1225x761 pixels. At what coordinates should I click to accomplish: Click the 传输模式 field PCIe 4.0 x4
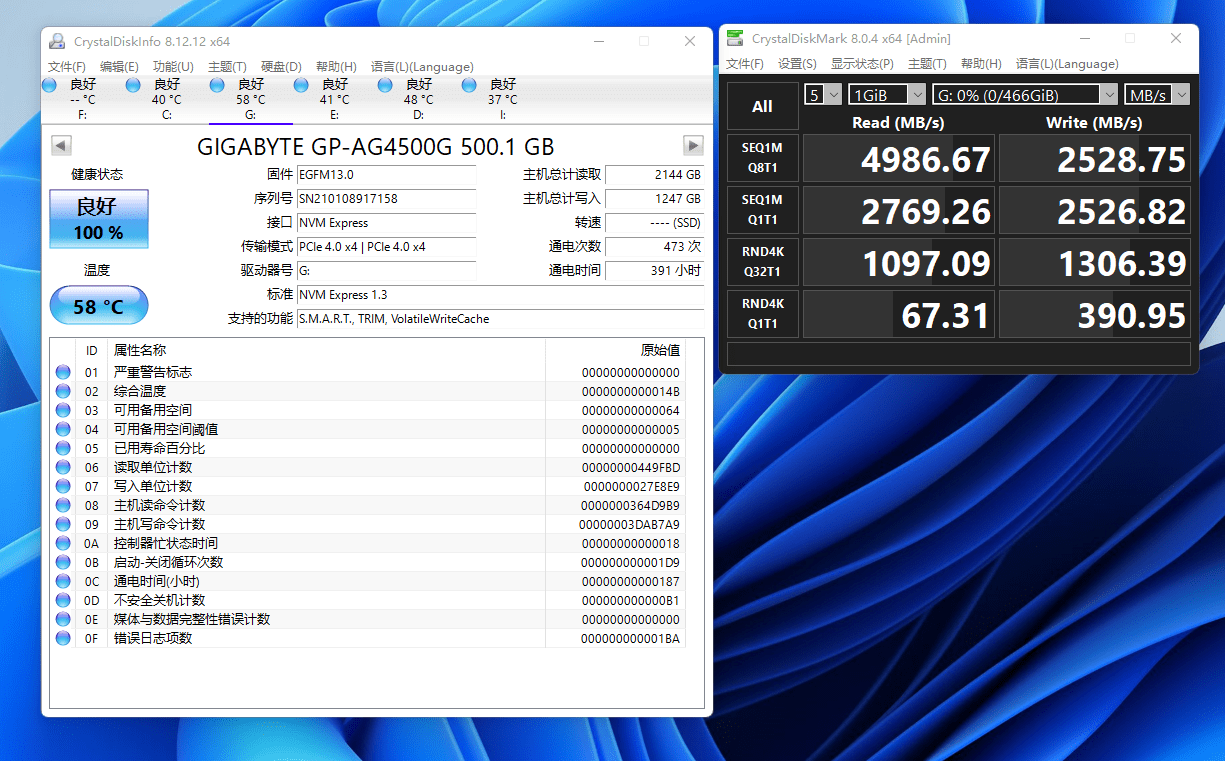click(x=386, y=247)
